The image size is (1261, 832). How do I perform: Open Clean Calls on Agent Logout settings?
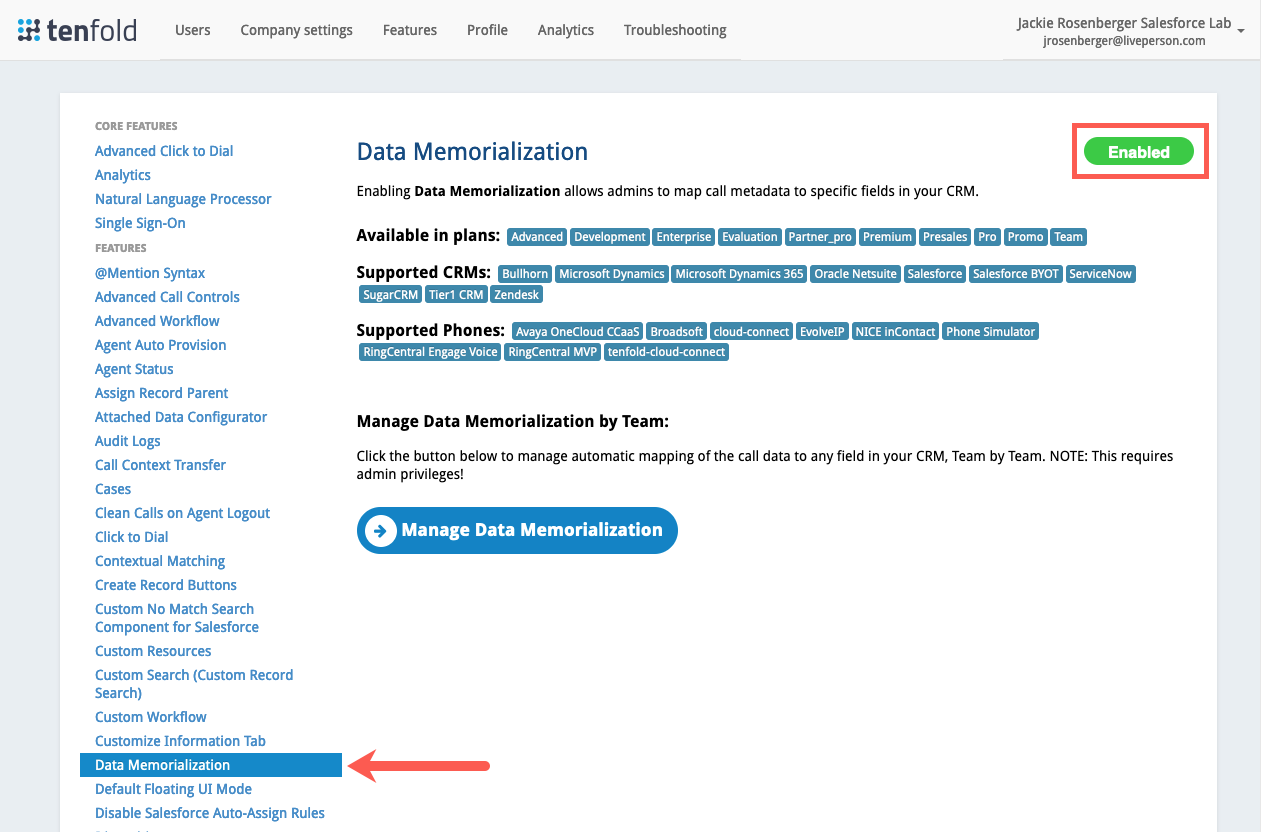[x=182, y=512]
